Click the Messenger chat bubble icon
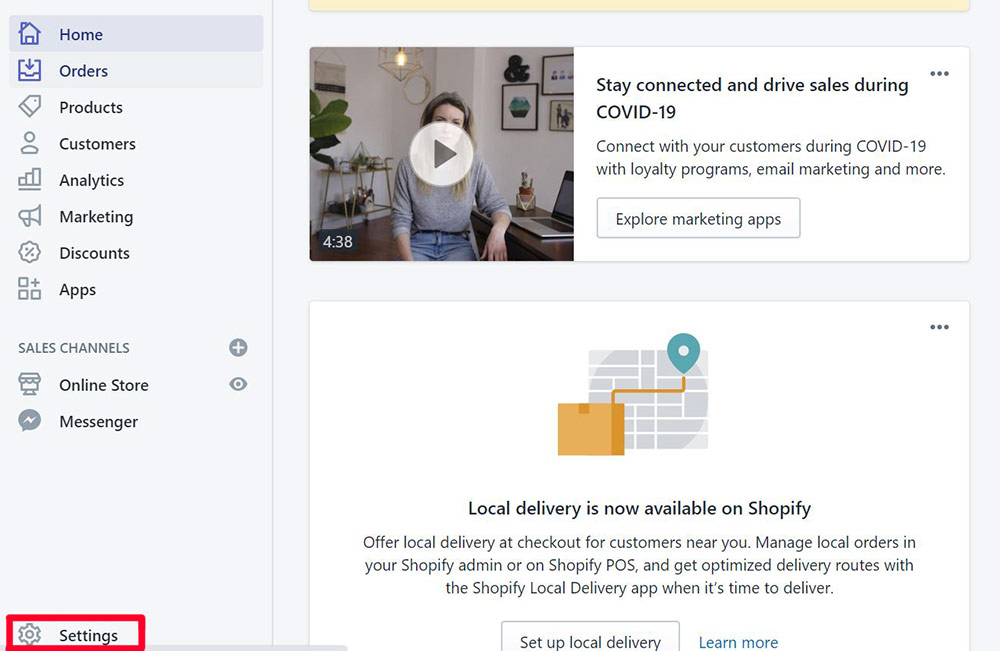The height and width of the screenshot is (651, 1000). (x=29, y=421)
